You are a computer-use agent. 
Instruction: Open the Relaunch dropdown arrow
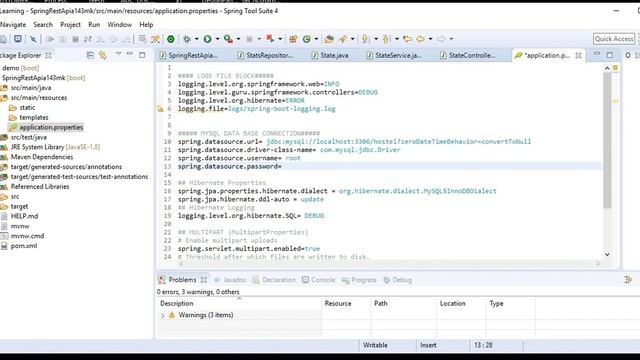coord(280,39)
